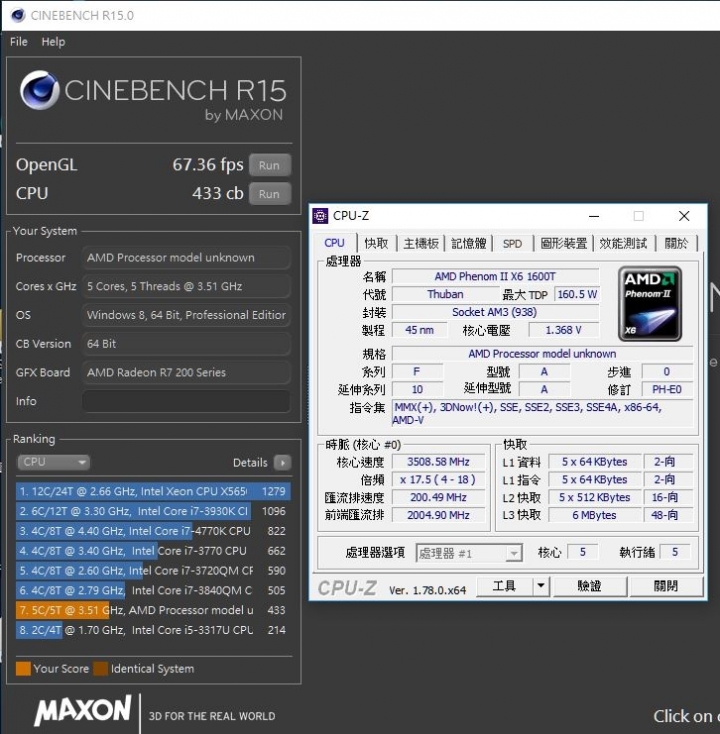Click the 2004.90 MHz front bus value
The image size is (720, 734).
(438, 515)
